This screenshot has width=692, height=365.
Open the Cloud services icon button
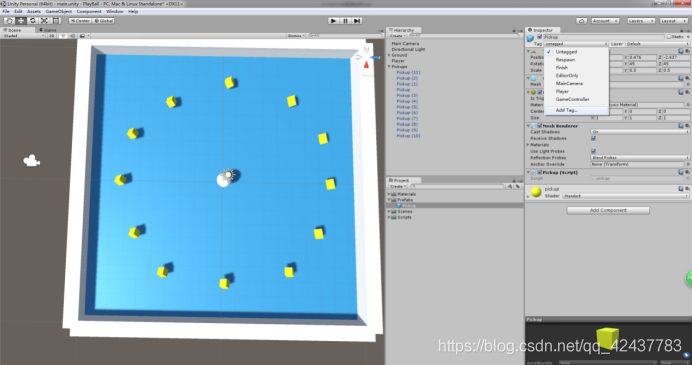[582, 21]
